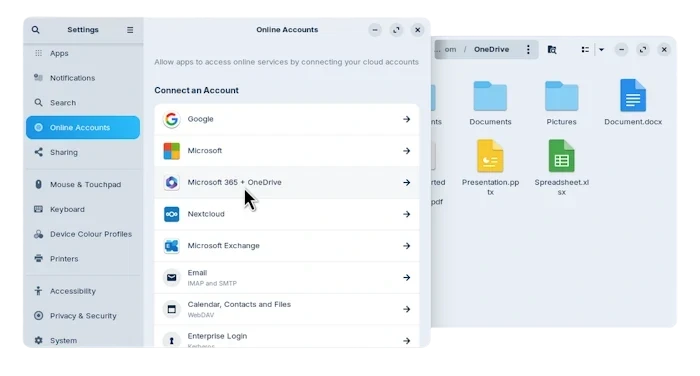Screen dimensions: 700x376
Task: Click arrow on Calendar, Contacts and Files row
Action: (x=406, y=309)
